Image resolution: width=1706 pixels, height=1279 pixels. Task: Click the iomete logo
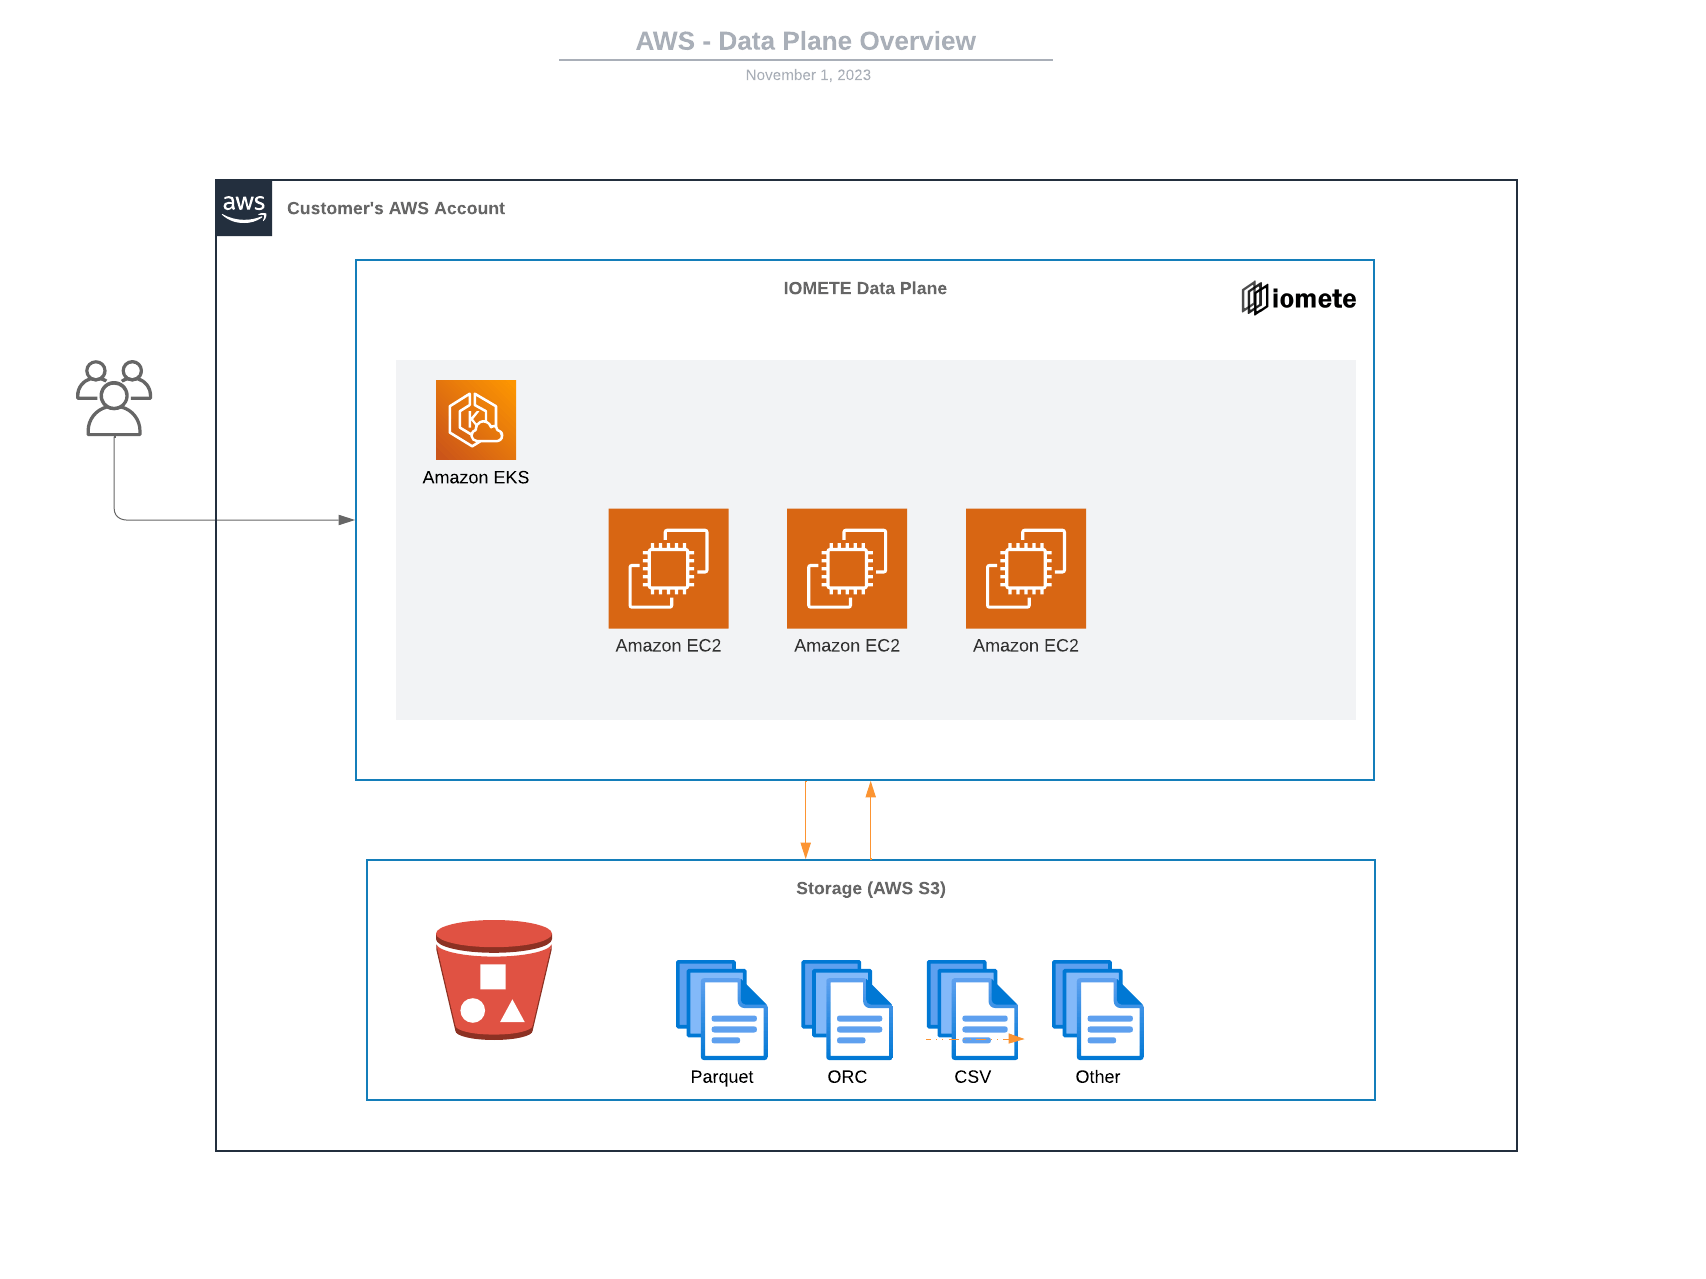(1299, 298)
